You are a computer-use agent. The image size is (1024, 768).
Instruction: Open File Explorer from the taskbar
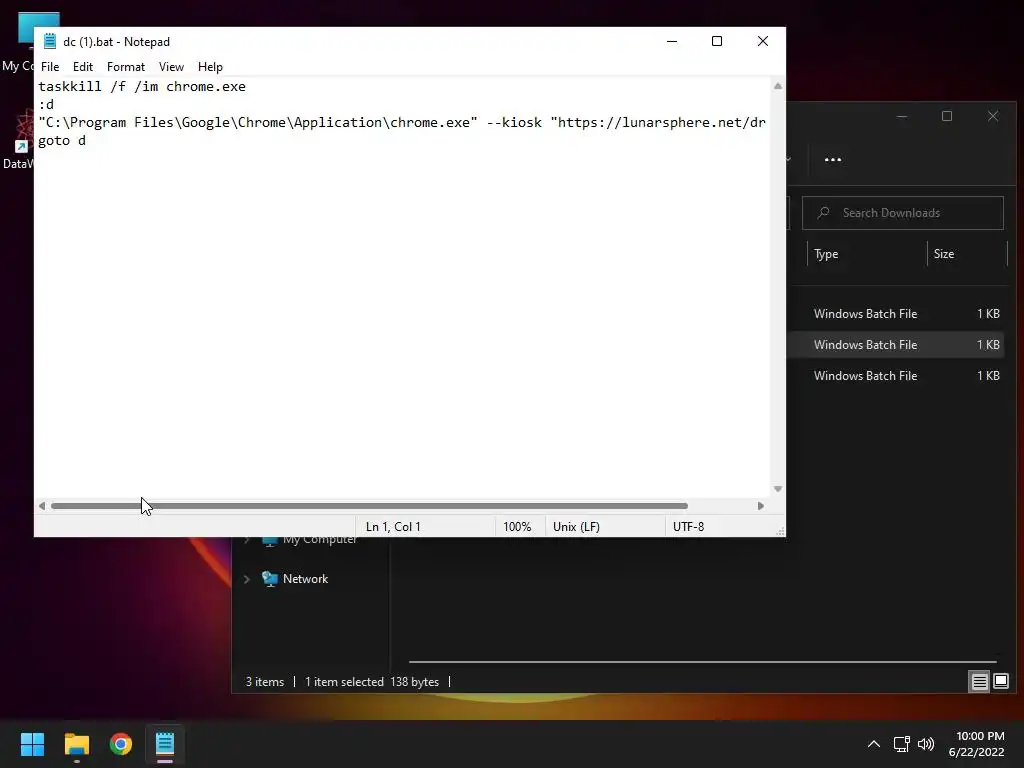pyautogui.click(x=76, y=744)
